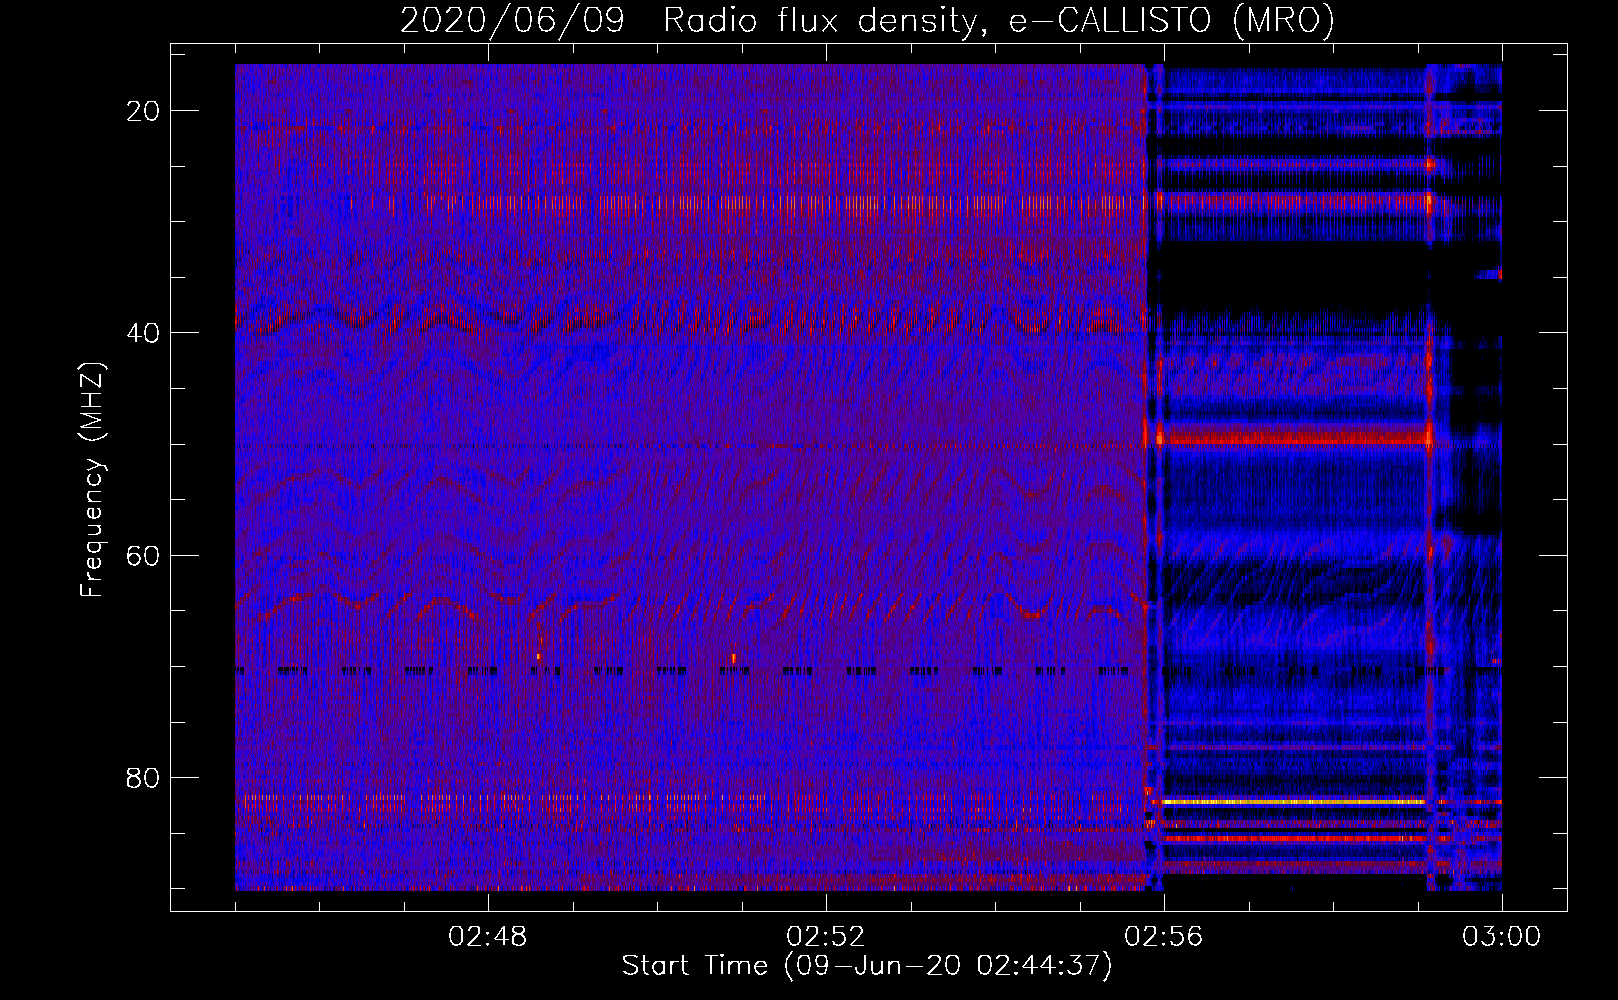This screenshot has height=1000, width=1618.
Task: Click the 80 MHz frequency tick label
Action: click(x=143, y=778)
